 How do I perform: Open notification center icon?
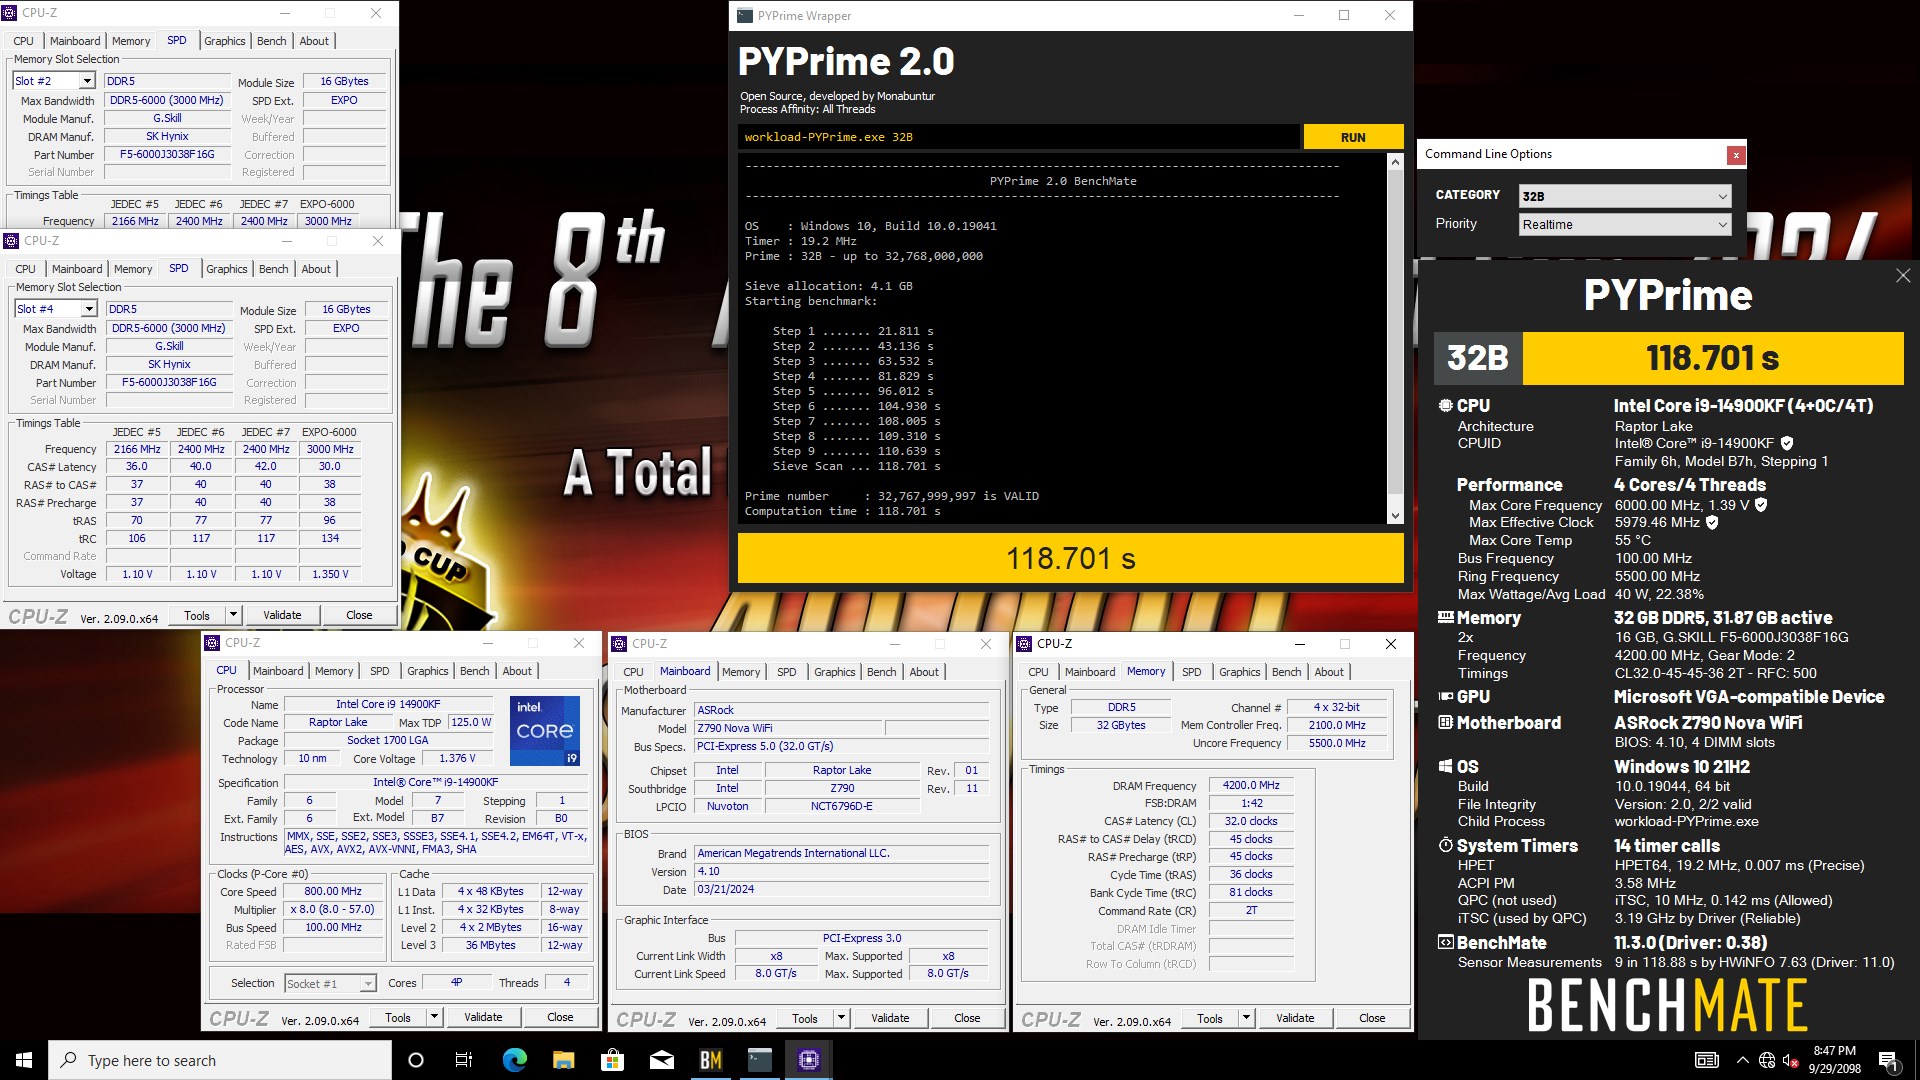(x=1888, y=1060)
